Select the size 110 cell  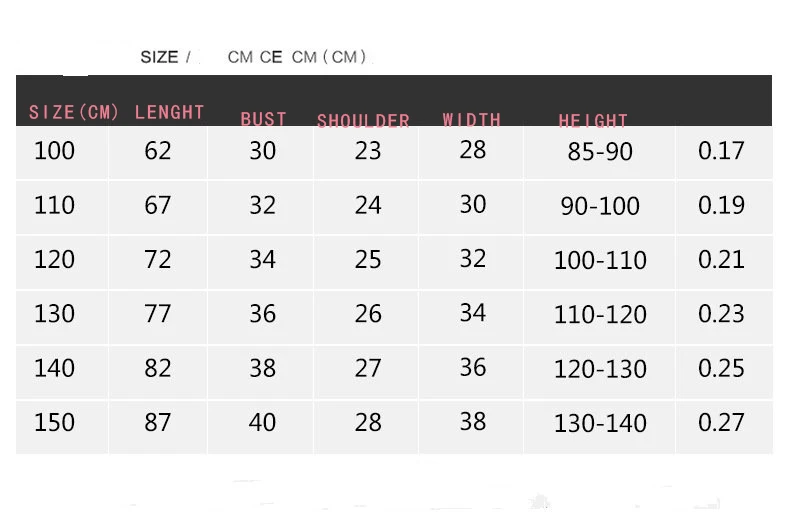(x=62, y=207)
